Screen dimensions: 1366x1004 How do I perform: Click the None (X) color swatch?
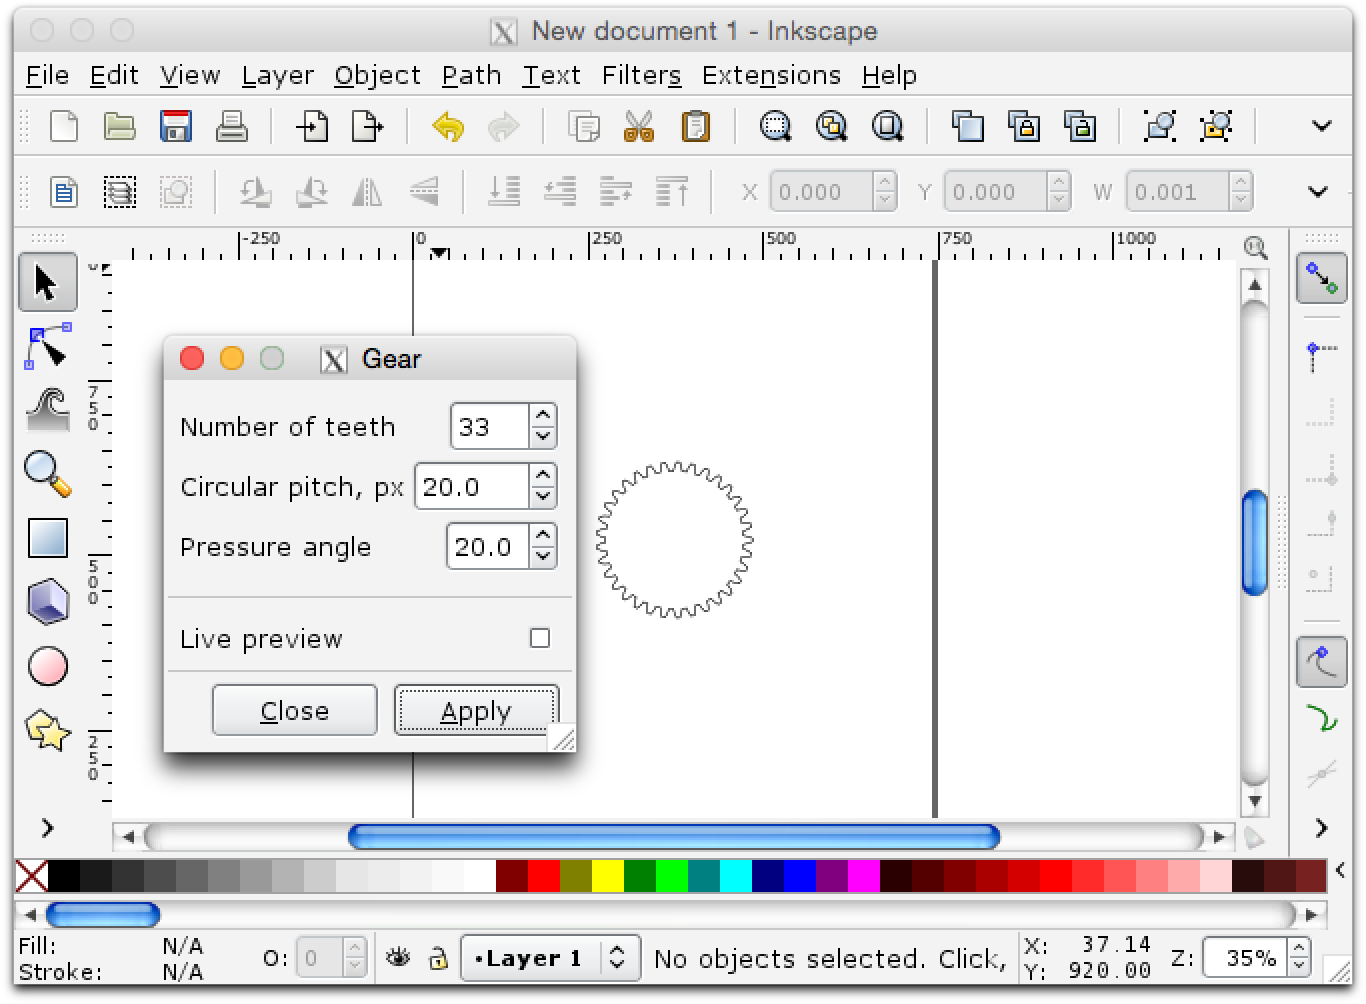[x=31, y=876]
